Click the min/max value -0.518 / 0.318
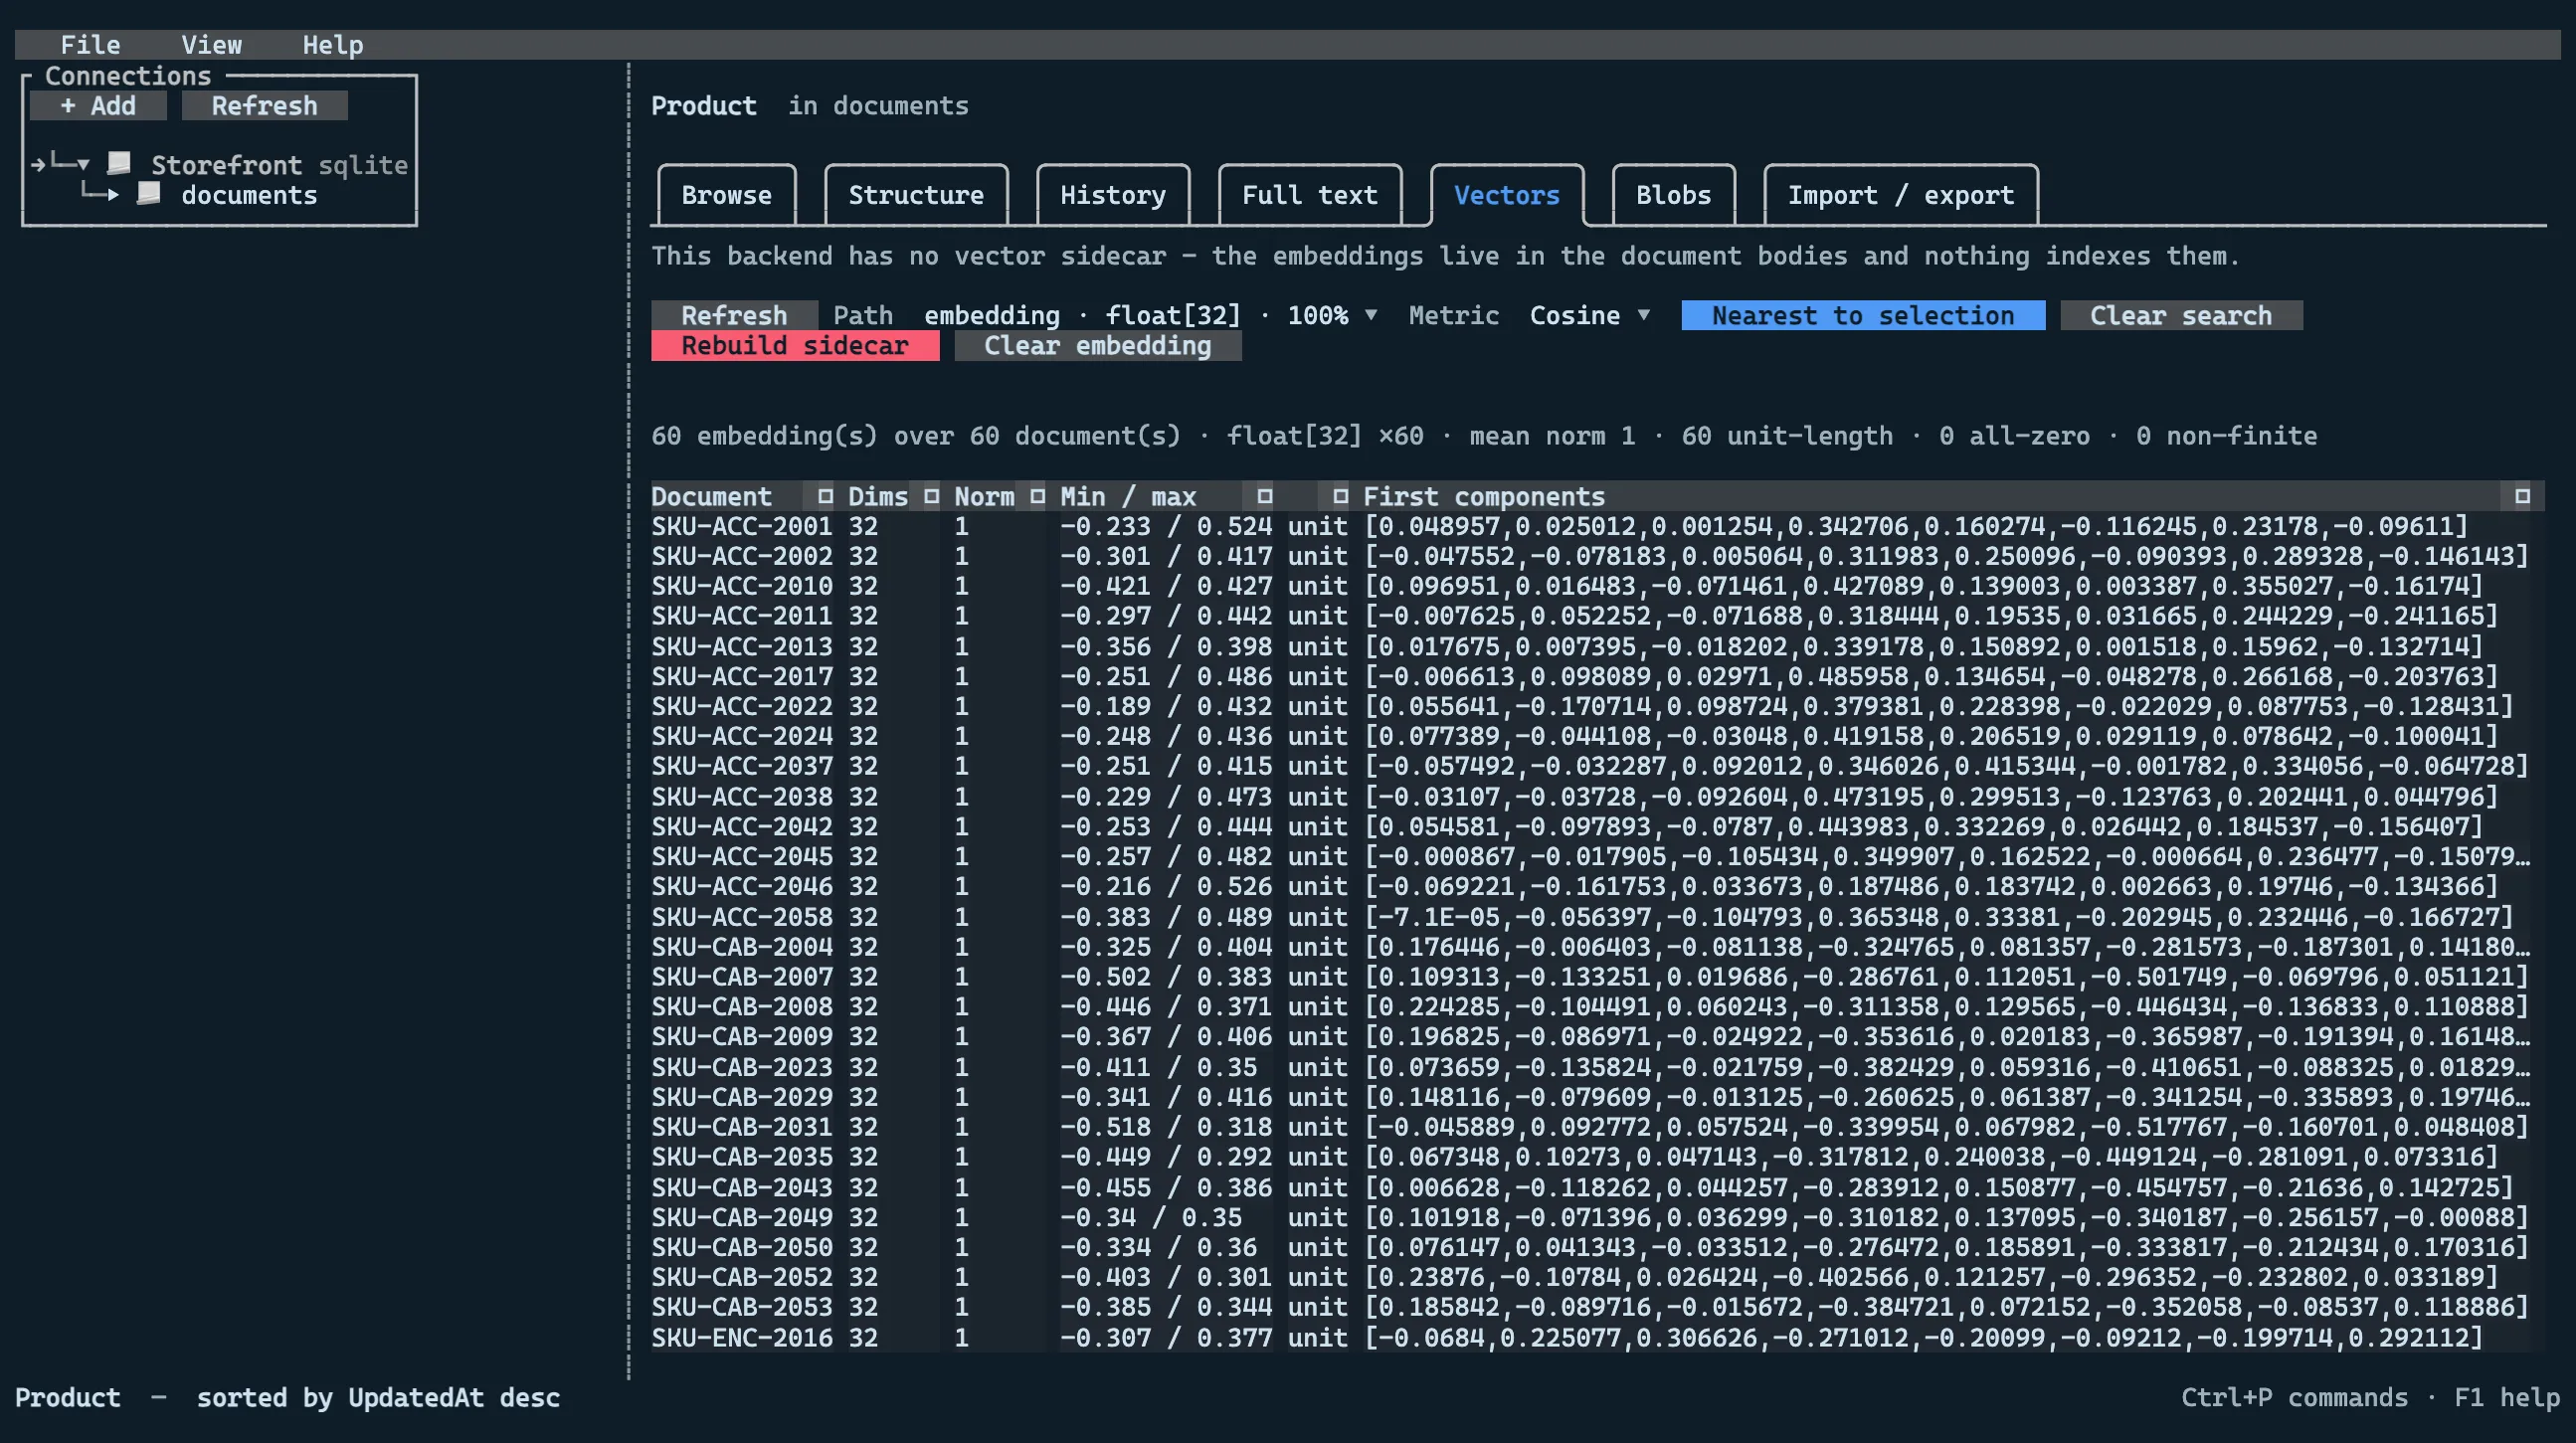2576x1443 pixels. 1166,1128
